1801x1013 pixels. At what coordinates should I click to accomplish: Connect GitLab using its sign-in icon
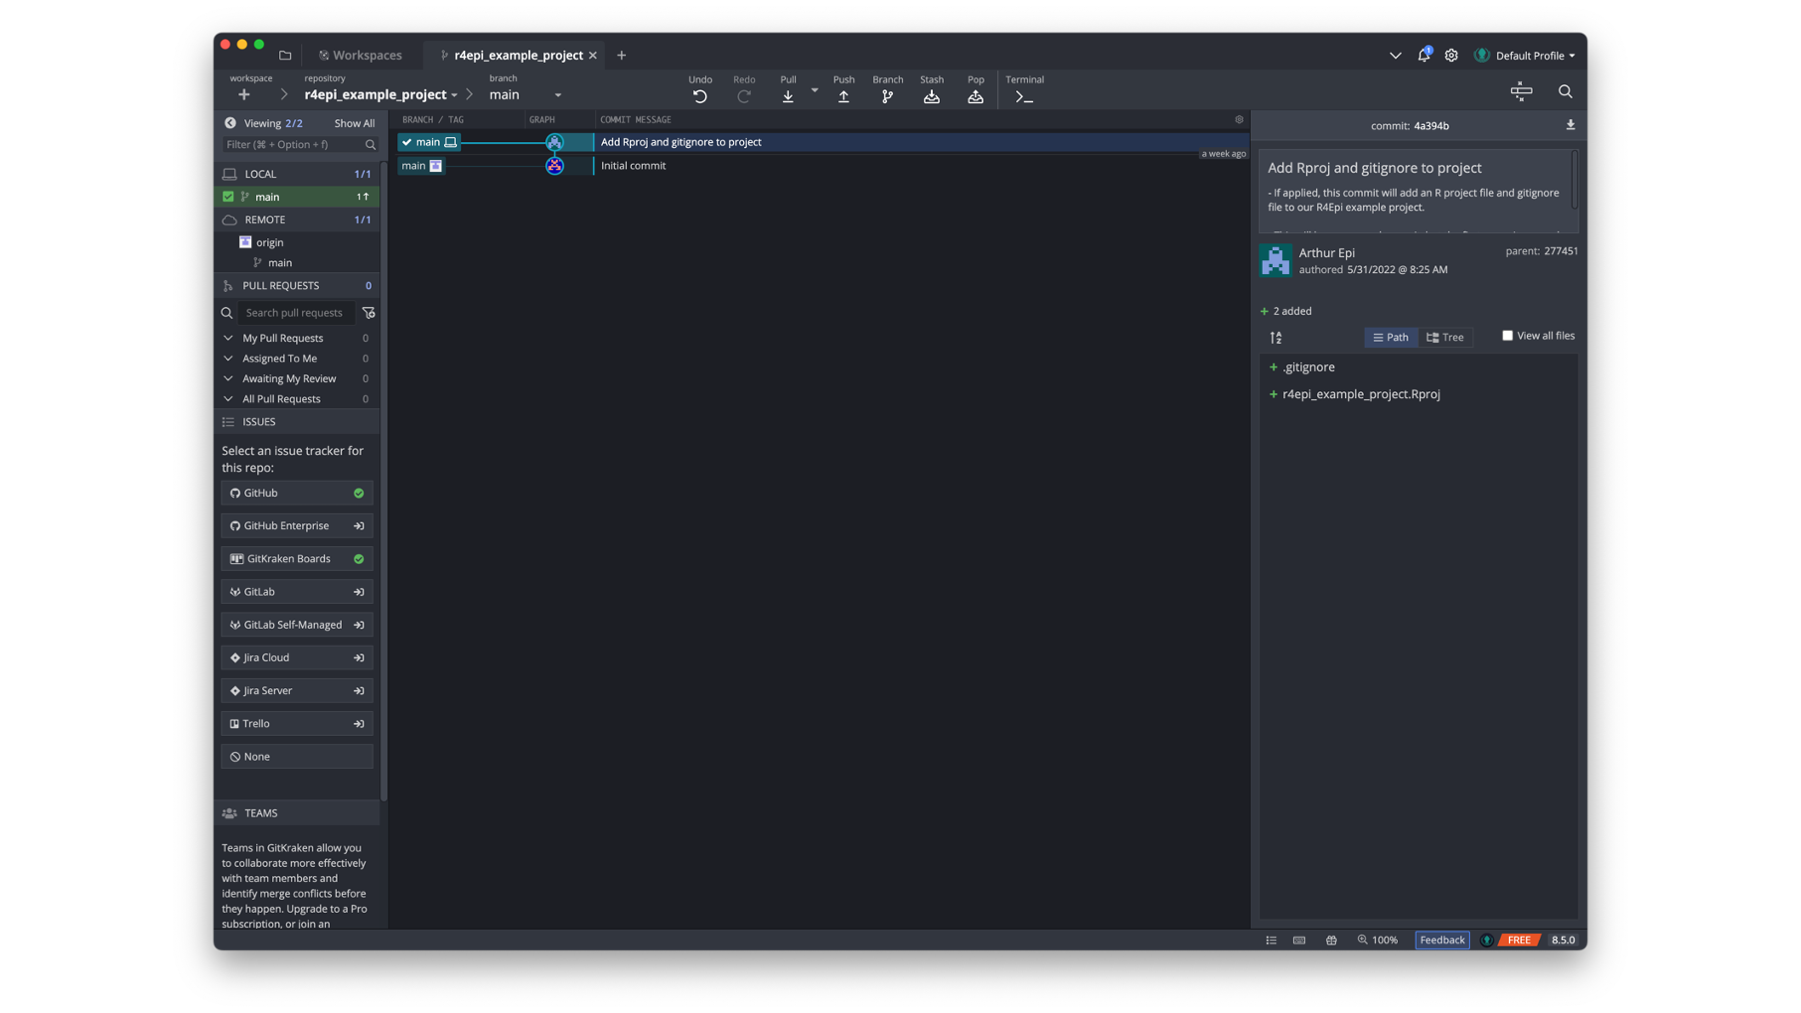pos(358,592)
